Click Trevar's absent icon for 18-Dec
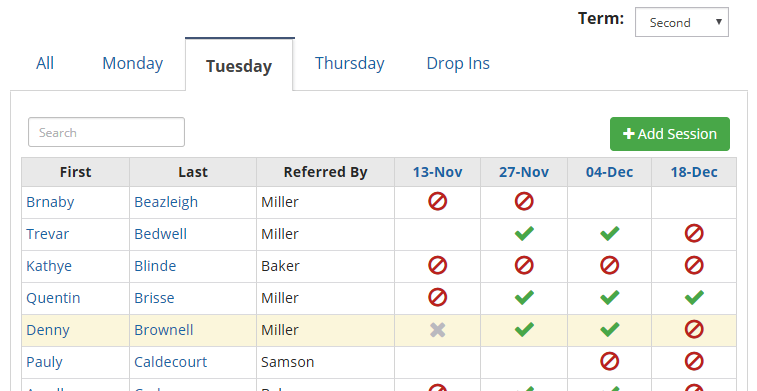Image resolution: width=757 pixels, height=391 pixels. click(694, 234)
